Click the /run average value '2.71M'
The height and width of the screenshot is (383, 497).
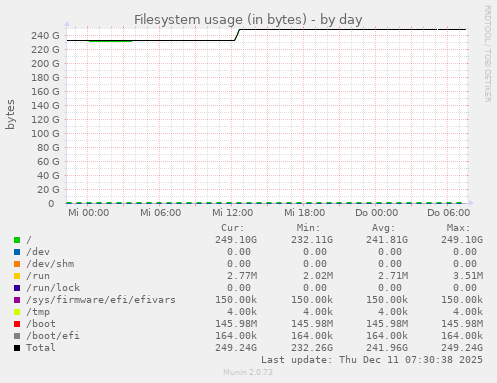point(393,276)
